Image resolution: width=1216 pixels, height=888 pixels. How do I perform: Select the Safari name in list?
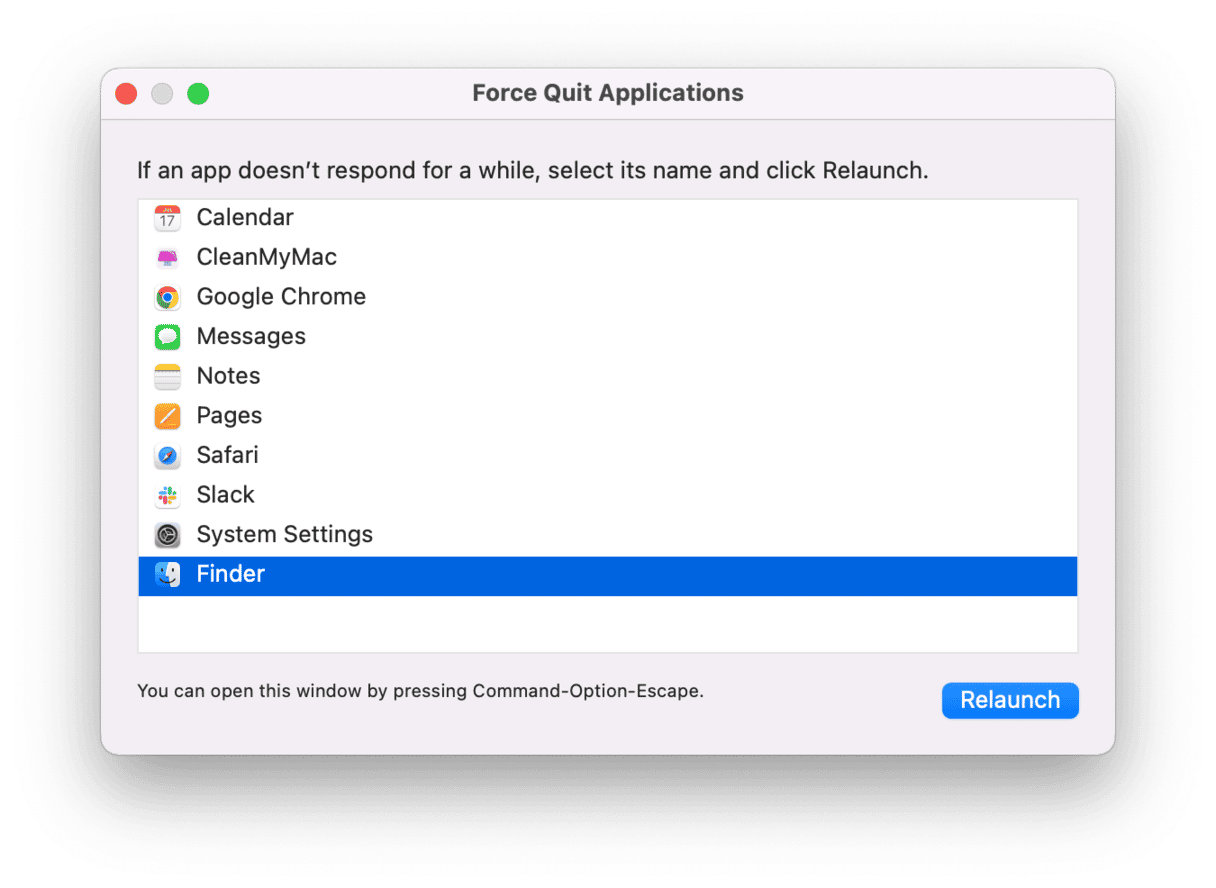click(x=227, y=455)
